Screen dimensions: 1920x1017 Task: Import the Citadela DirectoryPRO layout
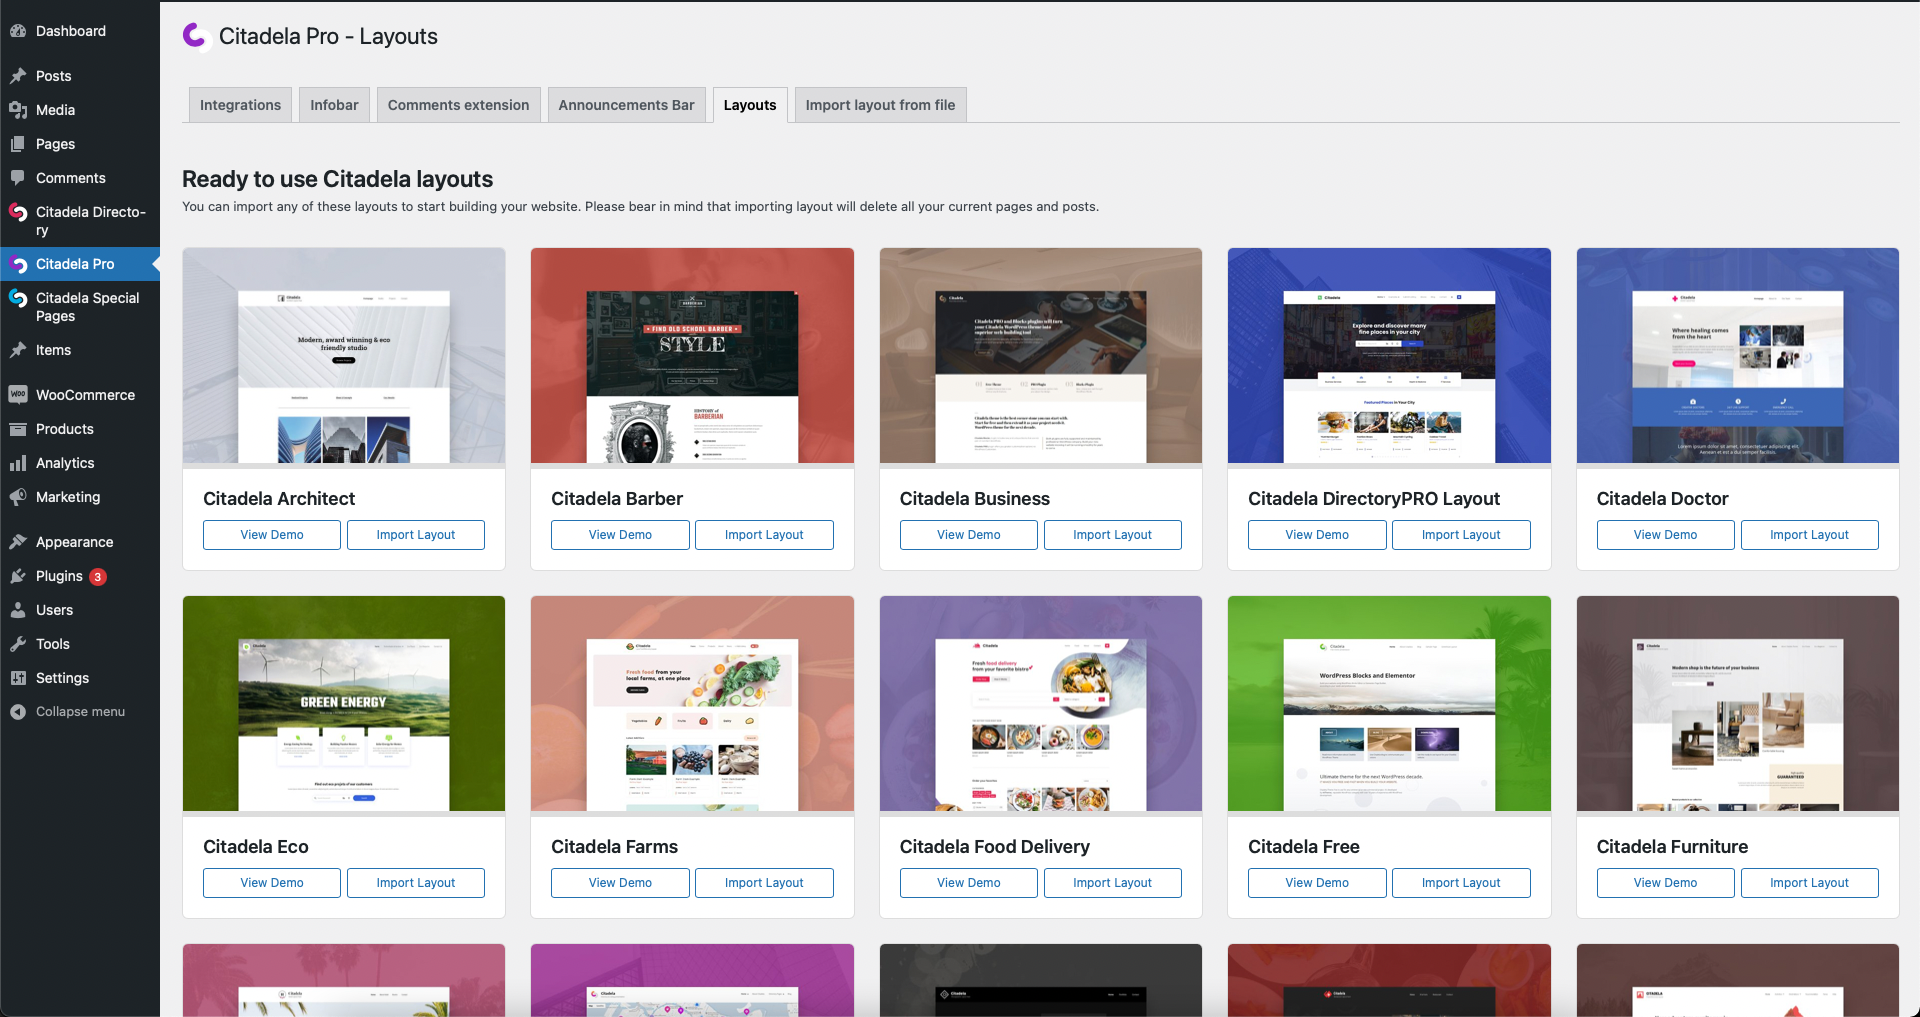point(1461,535)
